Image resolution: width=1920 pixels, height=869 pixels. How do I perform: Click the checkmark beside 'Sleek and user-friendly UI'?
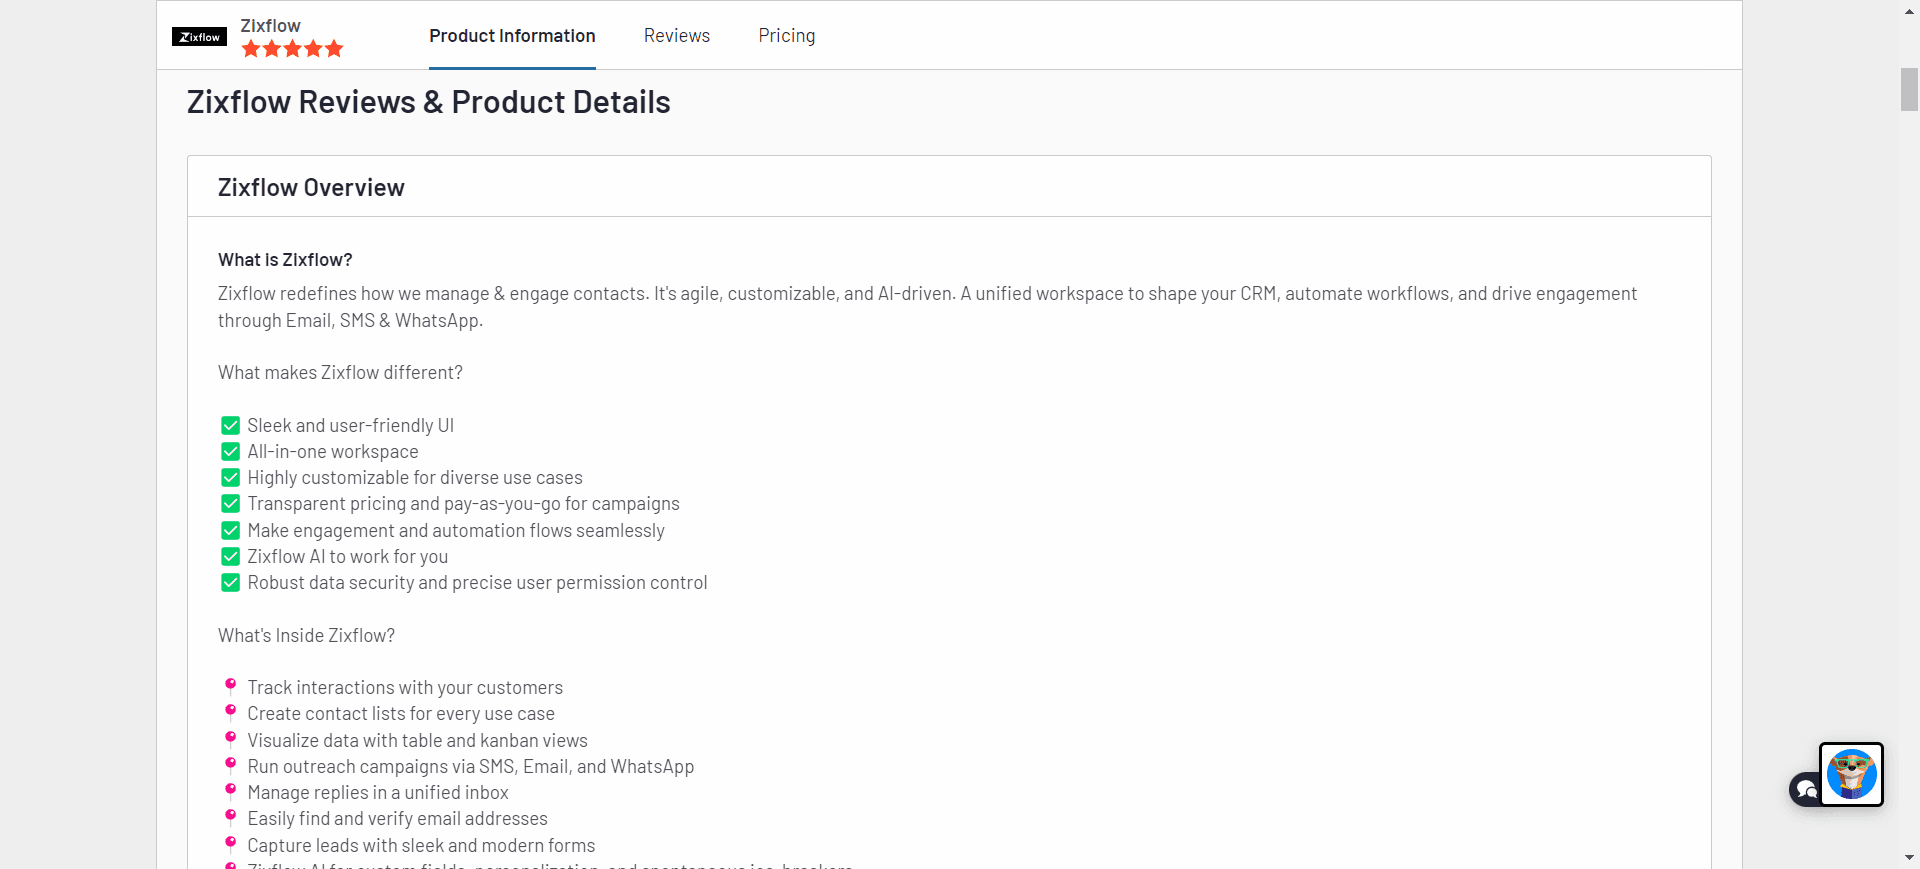[x=230, y=425]
